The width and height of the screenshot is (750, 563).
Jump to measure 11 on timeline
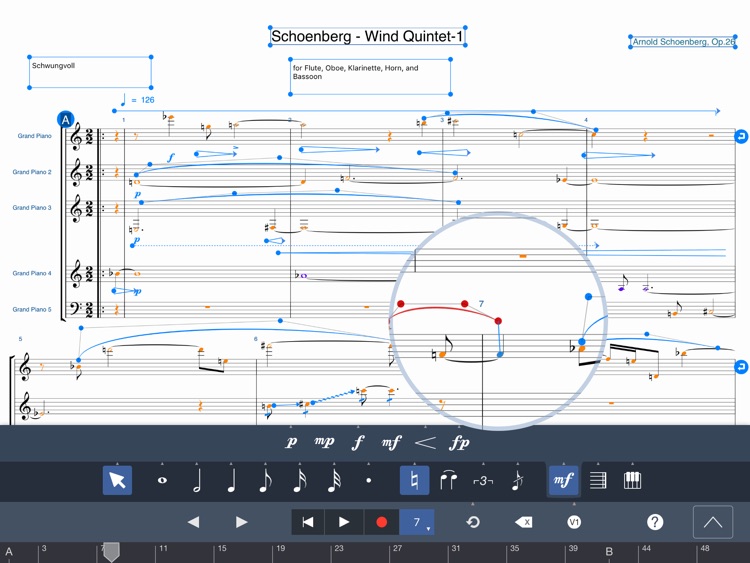[164, 548]
